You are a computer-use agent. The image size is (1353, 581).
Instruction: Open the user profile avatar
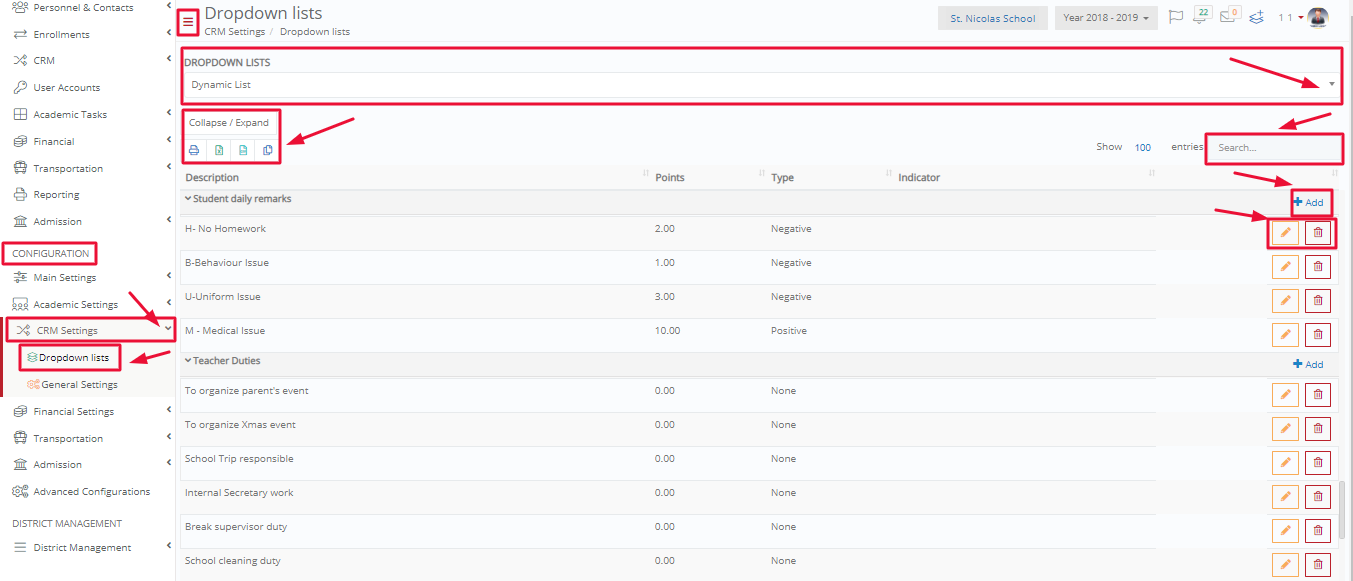click(x=1318, y=17)
